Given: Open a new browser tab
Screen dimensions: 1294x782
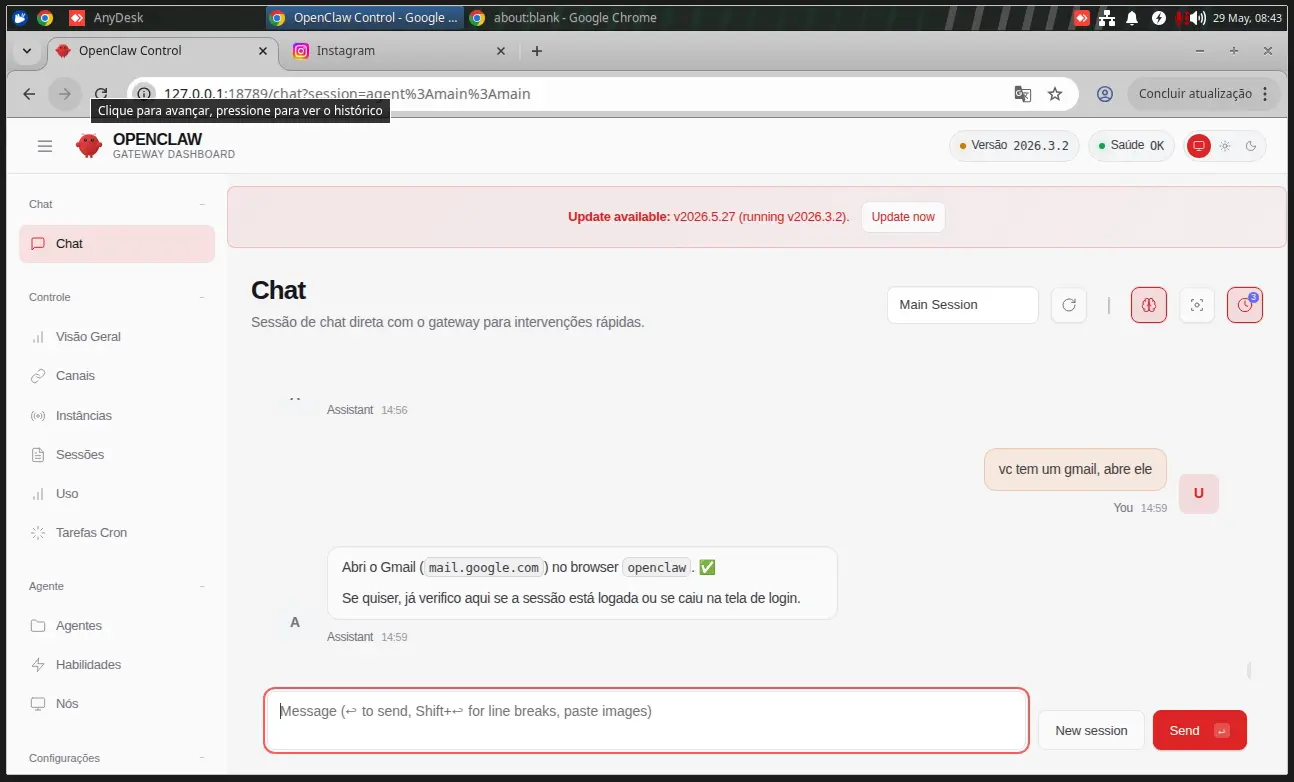Looking at the screenshot, I should click(x=537, y=51).
